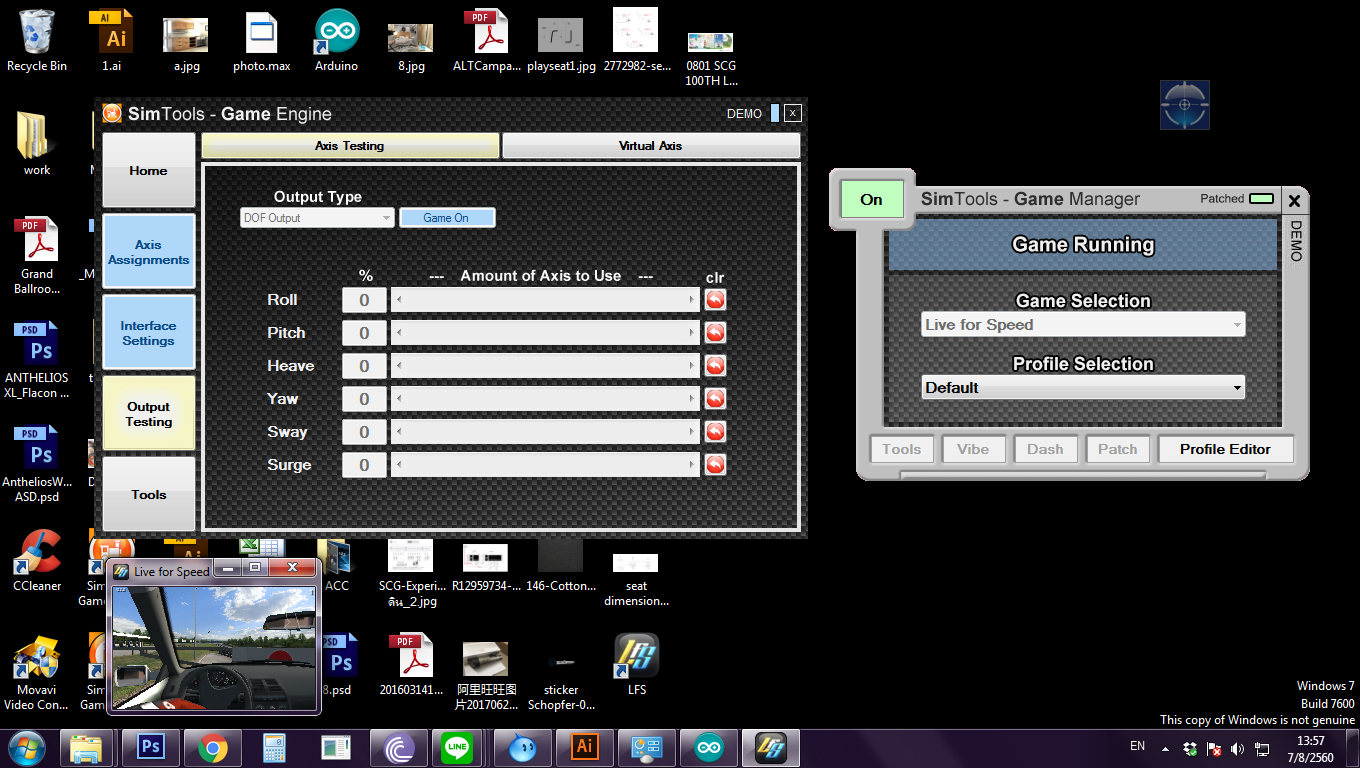The width and height of the screenshot is (1360, 768).
Task: Click the Game Manager Tools button
Action: [902, 449]
